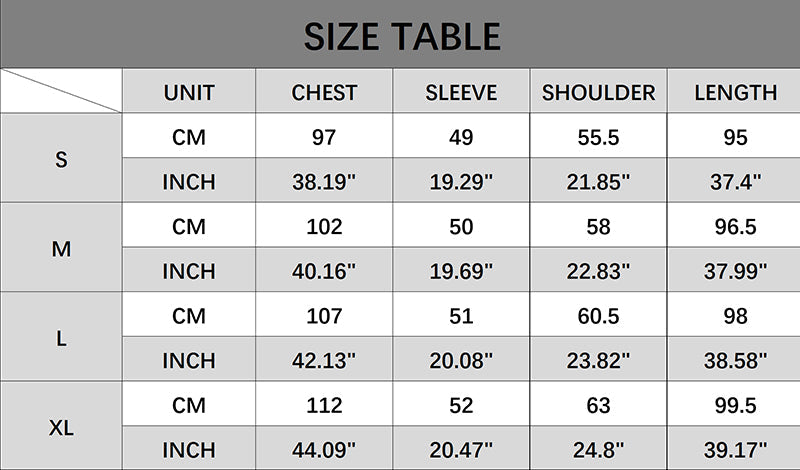Viewport: 800px width, 470px height.
Task: Click the LENGTH column header
Action: pos(735,93)
